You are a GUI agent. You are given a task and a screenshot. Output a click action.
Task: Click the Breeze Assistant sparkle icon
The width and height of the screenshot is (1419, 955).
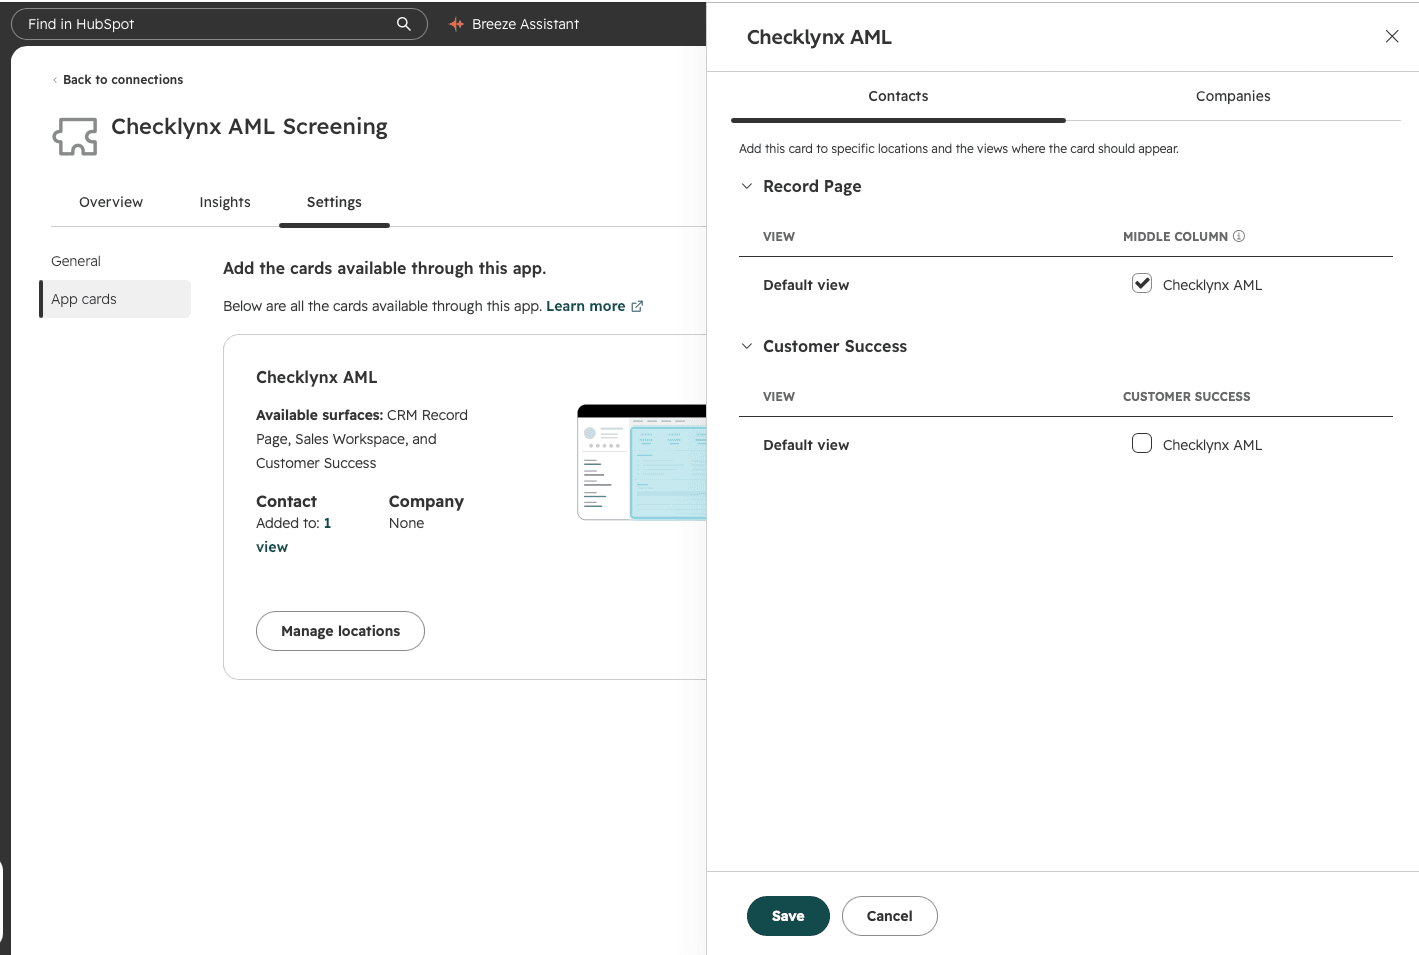[456, 24]
